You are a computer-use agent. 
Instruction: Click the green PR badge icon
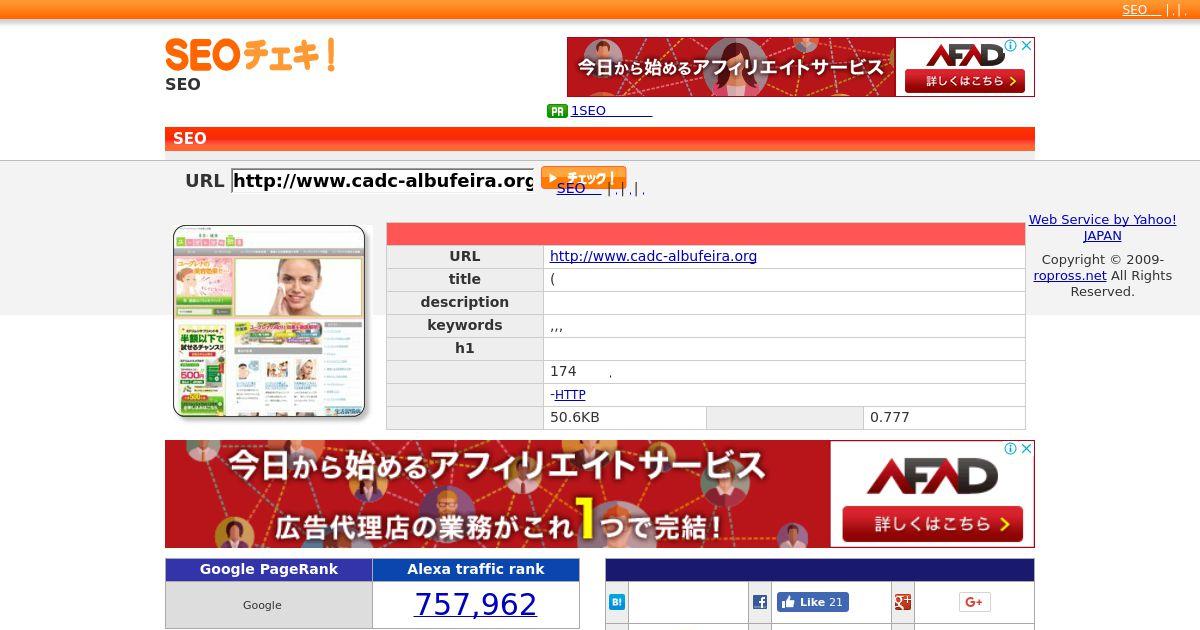pos(557,111)
